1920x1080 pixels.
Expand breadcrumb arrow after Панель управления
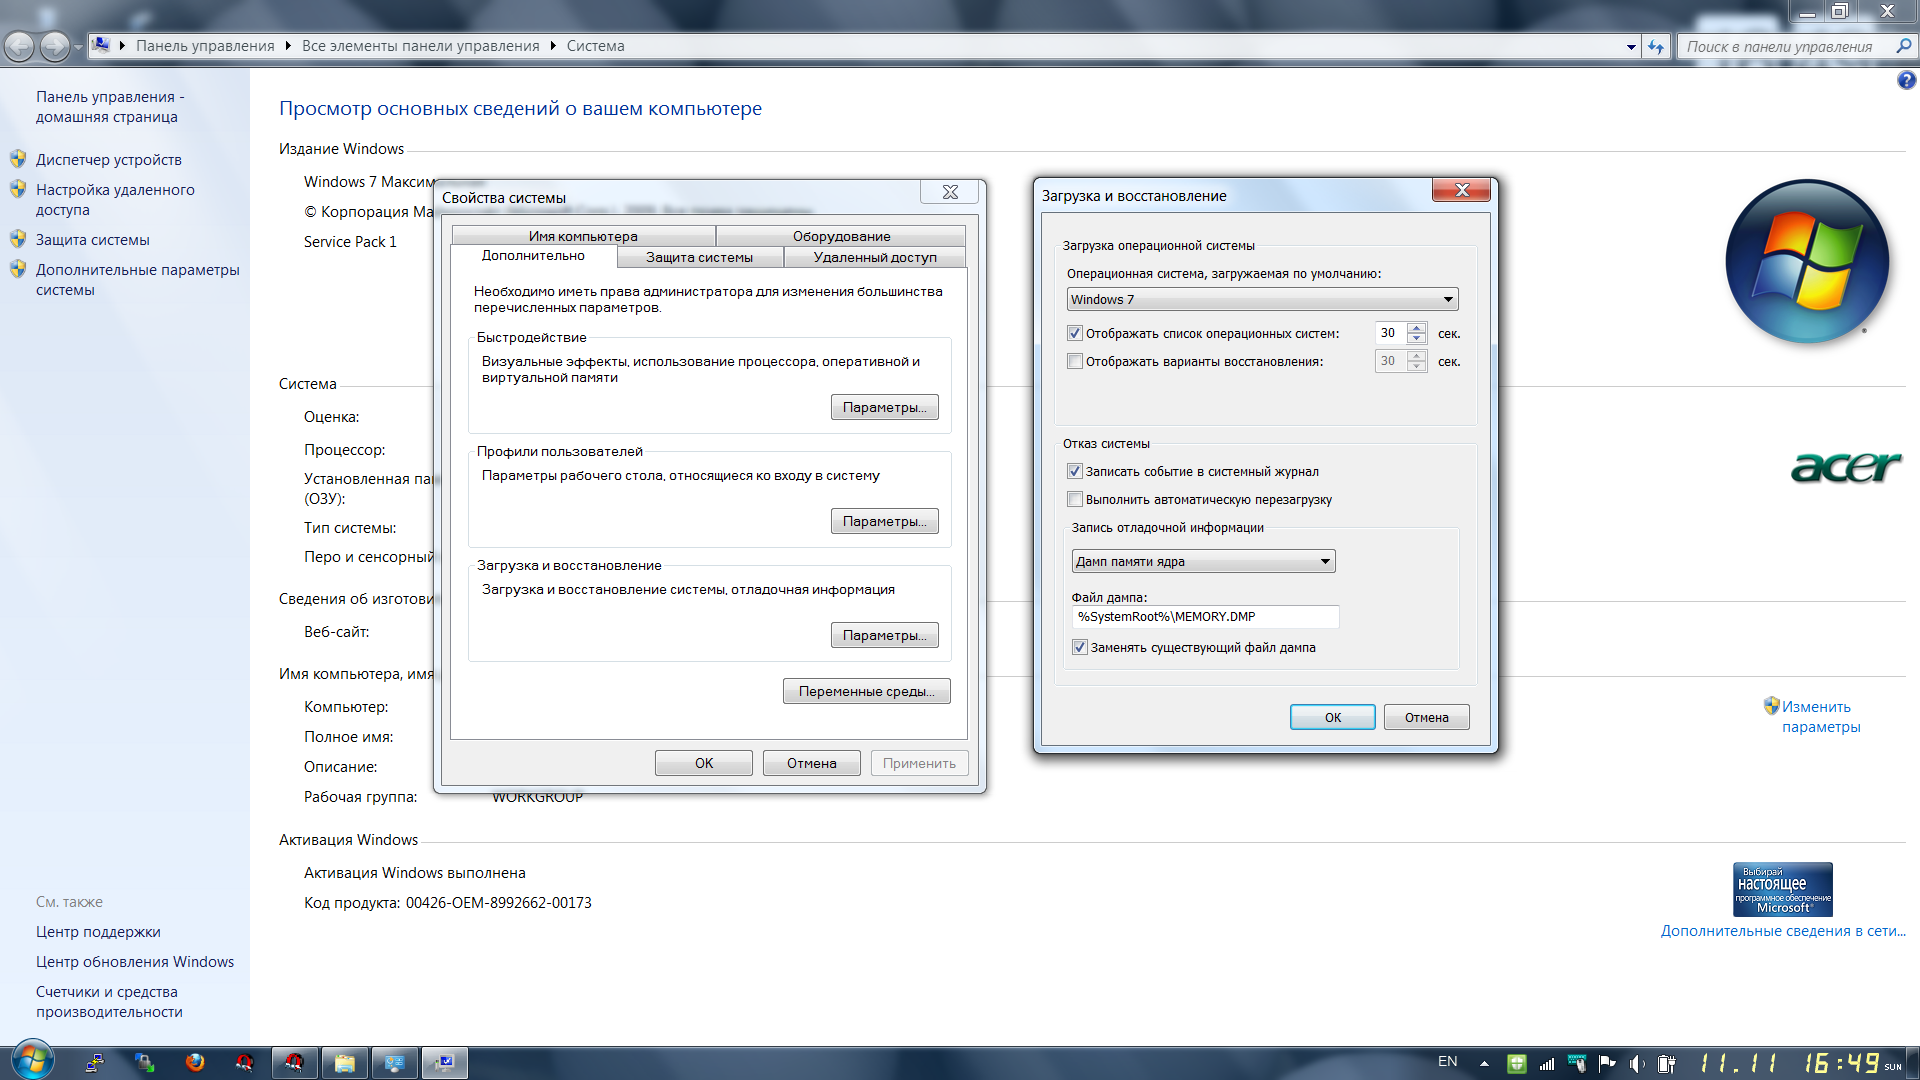[288, 46]
